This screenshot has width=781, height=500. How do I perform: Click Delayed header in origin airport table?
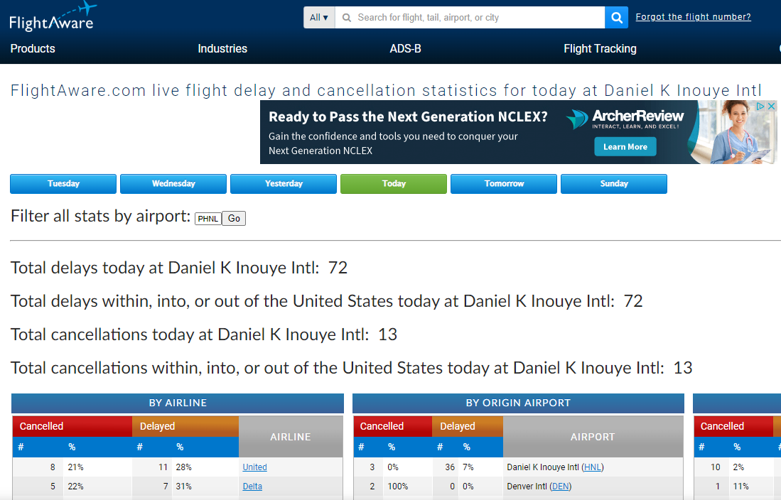(x=468, y=426)
